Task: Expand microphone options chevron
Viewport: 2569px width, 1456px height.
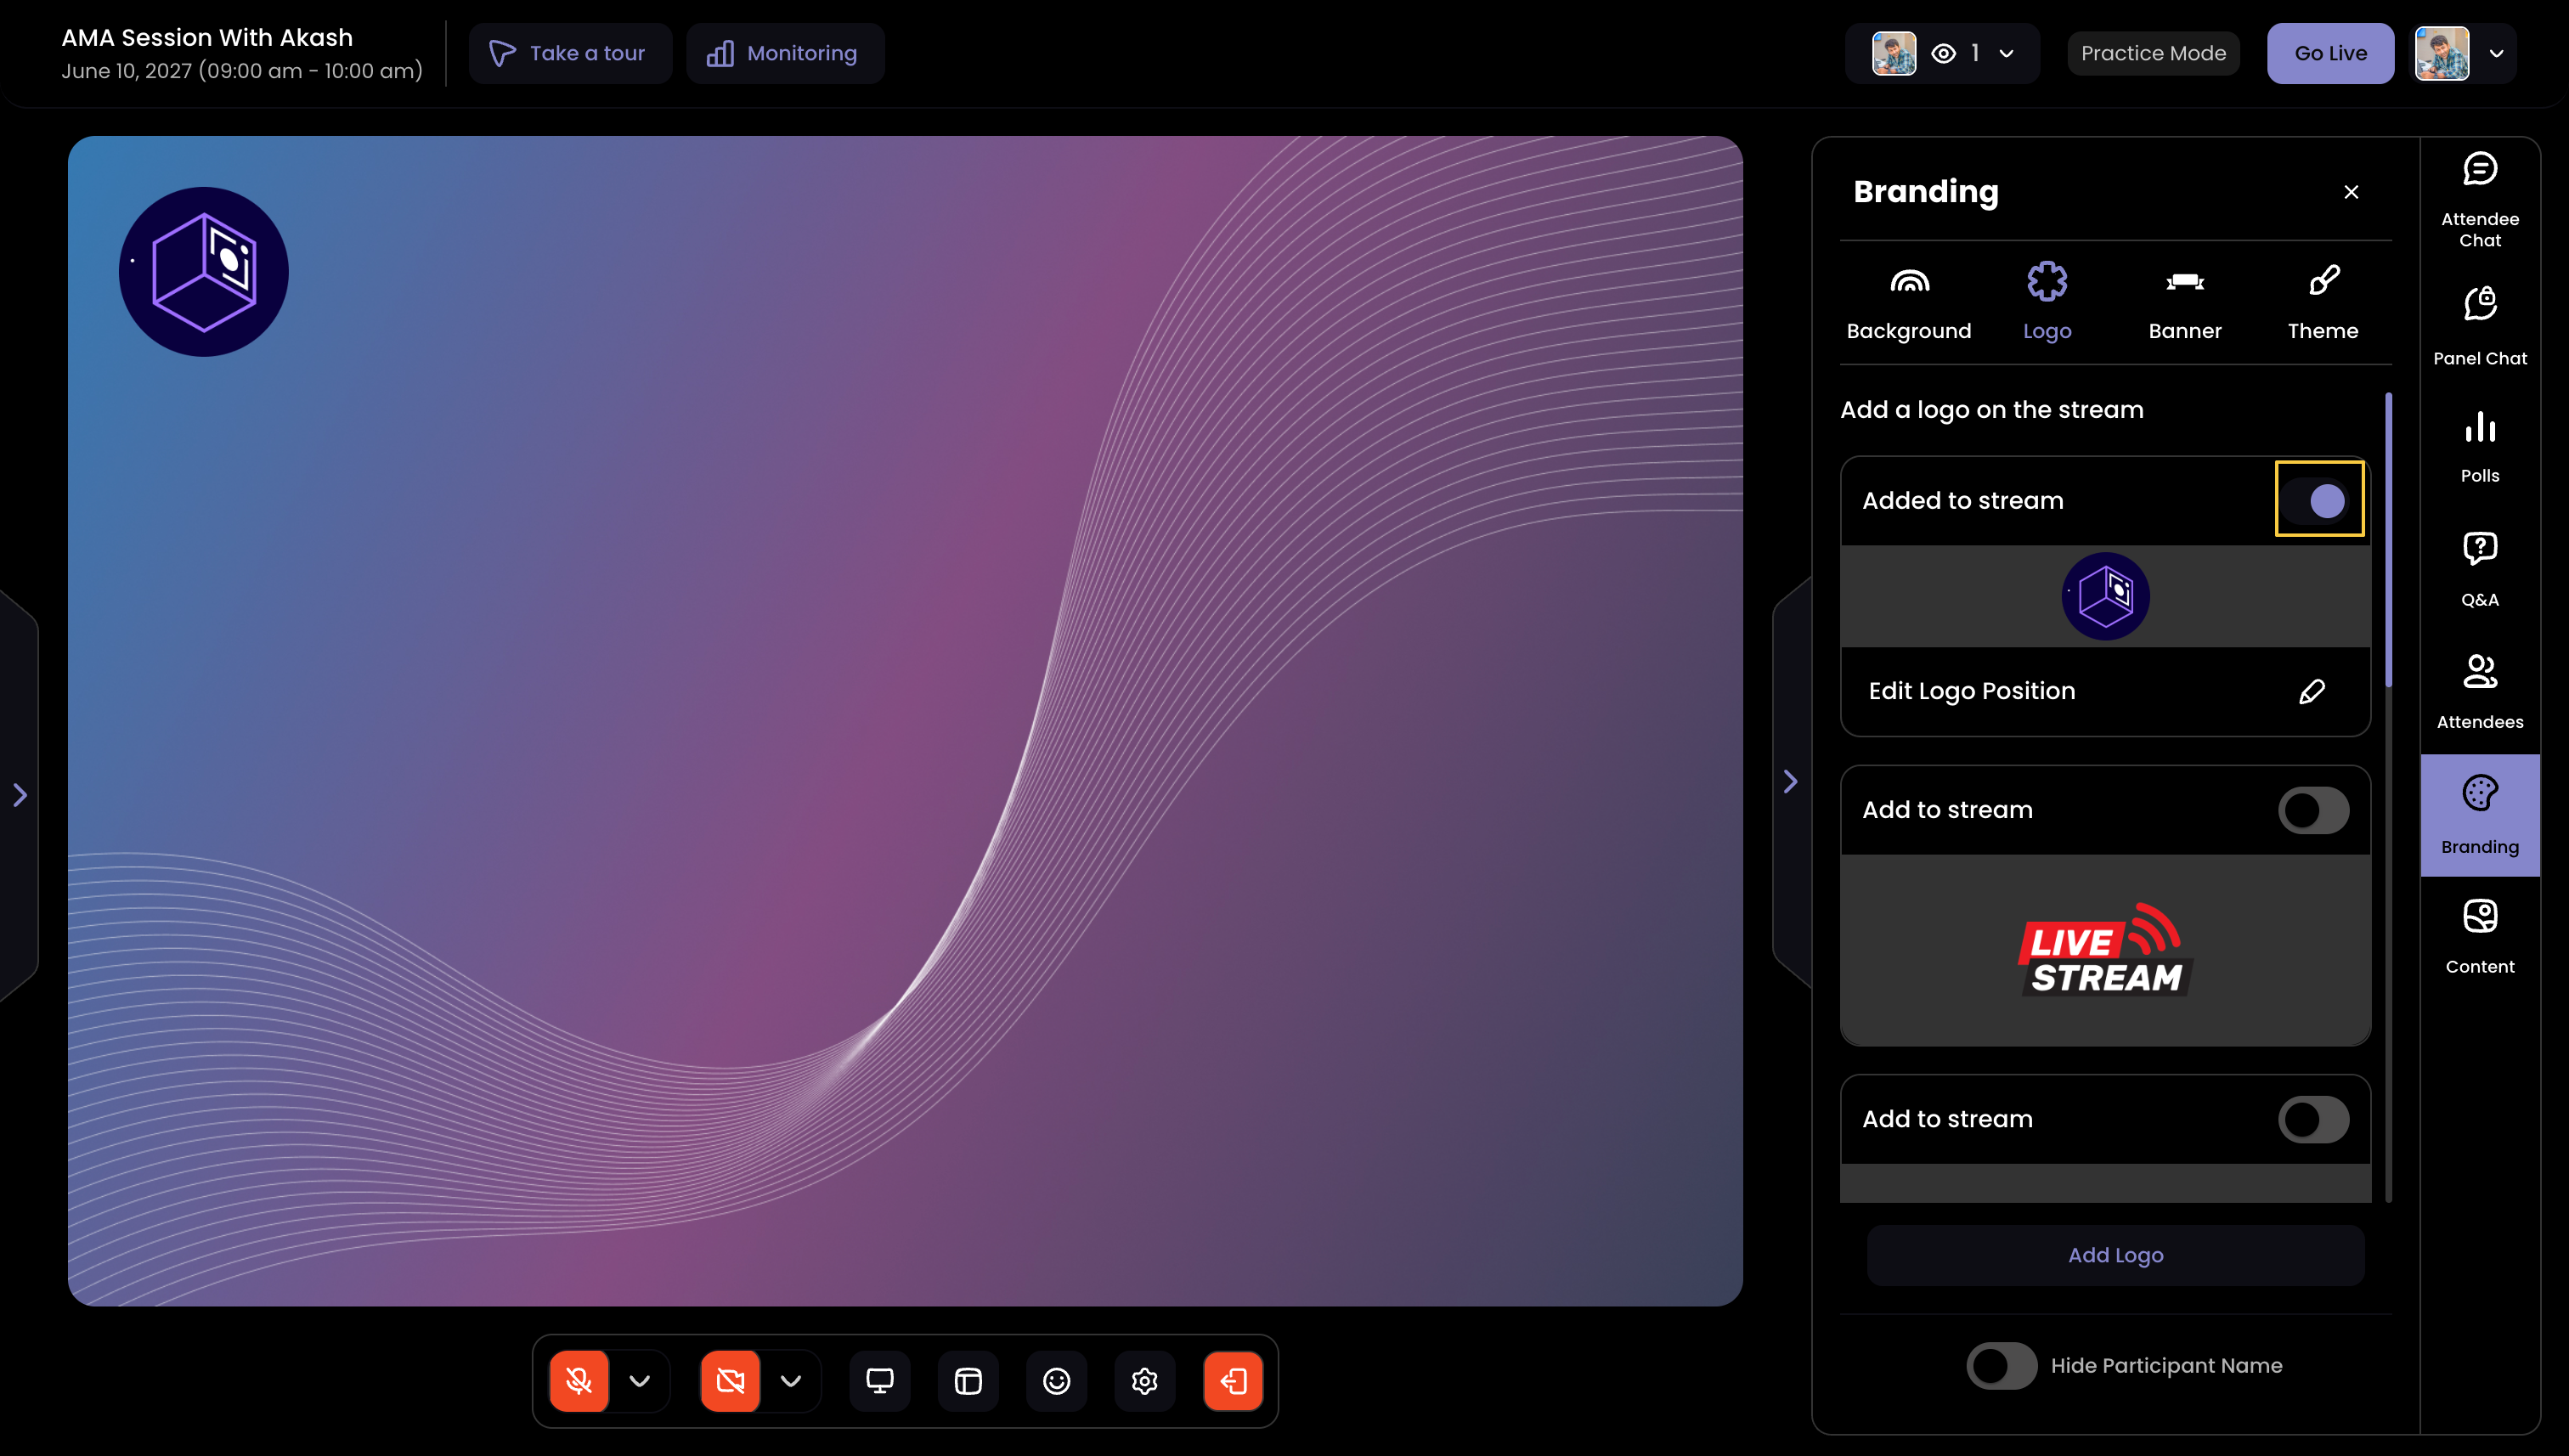Action: (640, 1381)
